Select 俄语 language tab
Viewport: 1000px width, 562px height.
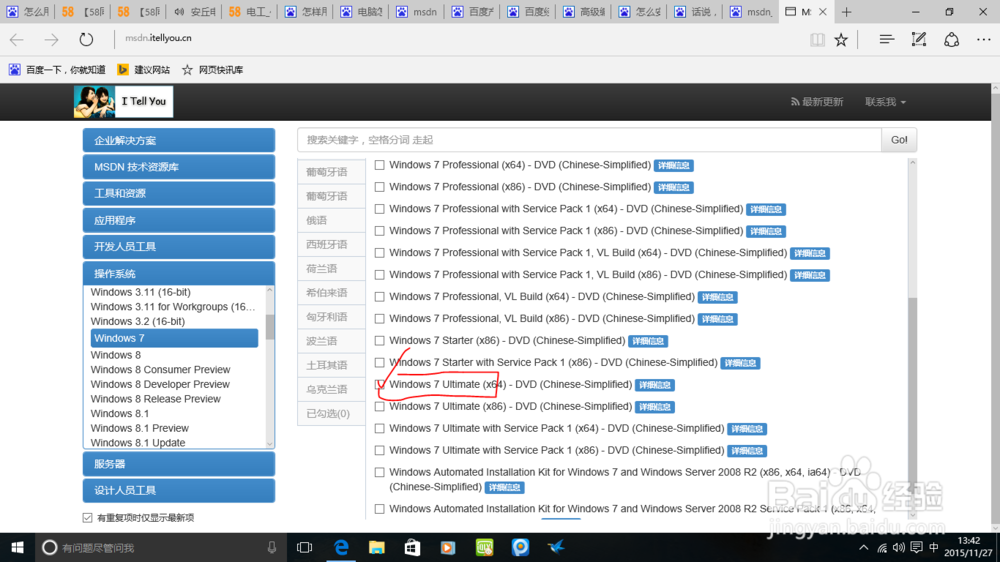(x=331, y=220)
